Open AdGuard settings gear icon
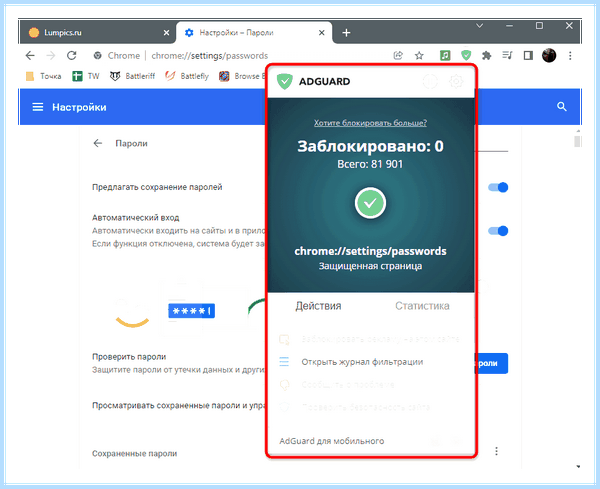The image size is (600, 489). tap(456, 81)
